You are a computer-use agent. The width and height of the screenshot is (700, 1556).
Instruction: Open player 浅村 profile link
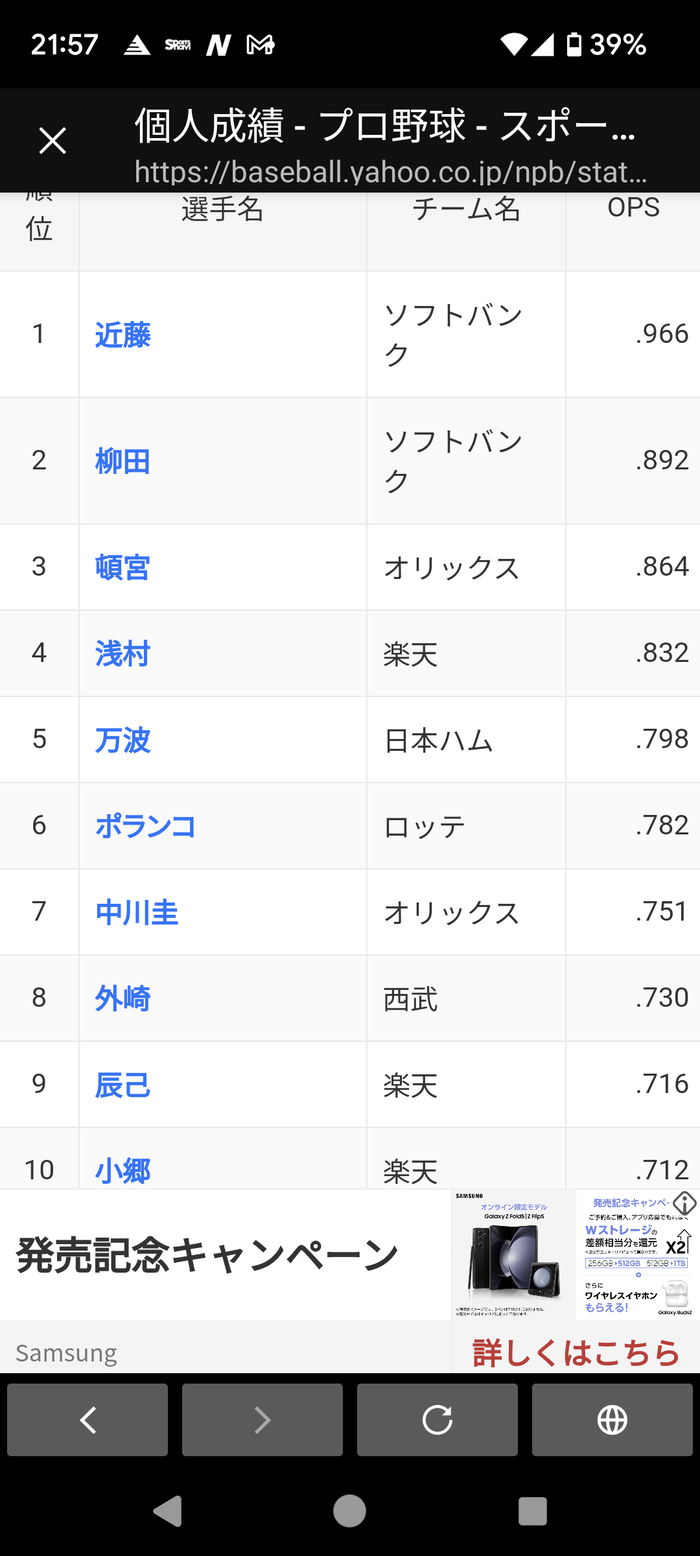coord(123,653)
